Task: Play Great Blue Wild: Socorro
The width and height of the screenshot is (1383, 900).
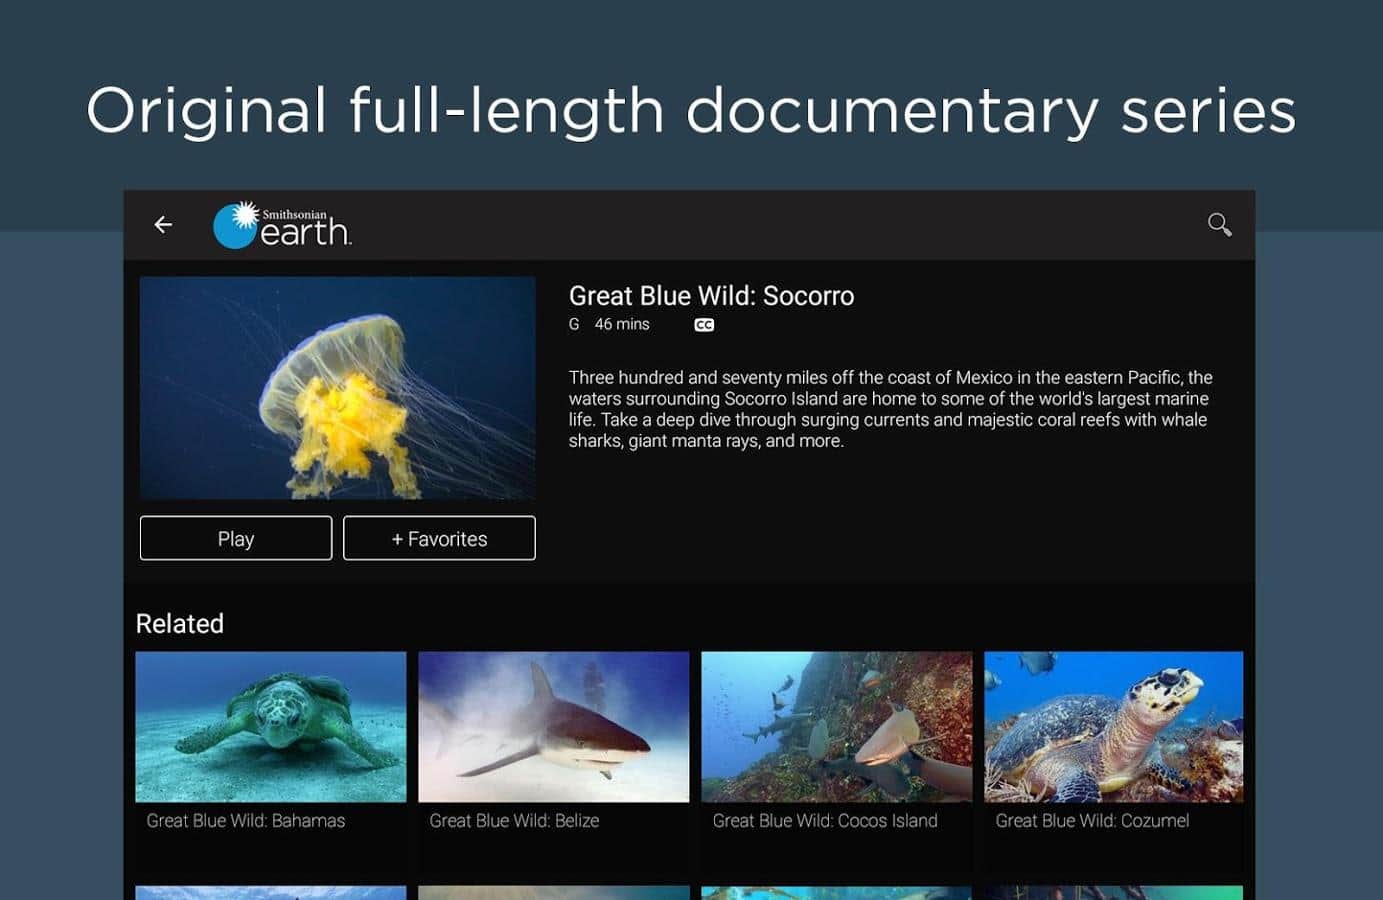Action: point(236,538)
